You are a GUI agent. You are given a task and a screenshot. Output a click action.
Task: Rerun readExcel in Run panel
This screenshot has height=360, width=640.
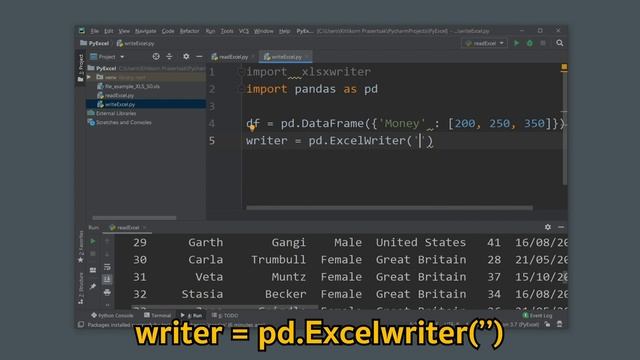[93, 241]
